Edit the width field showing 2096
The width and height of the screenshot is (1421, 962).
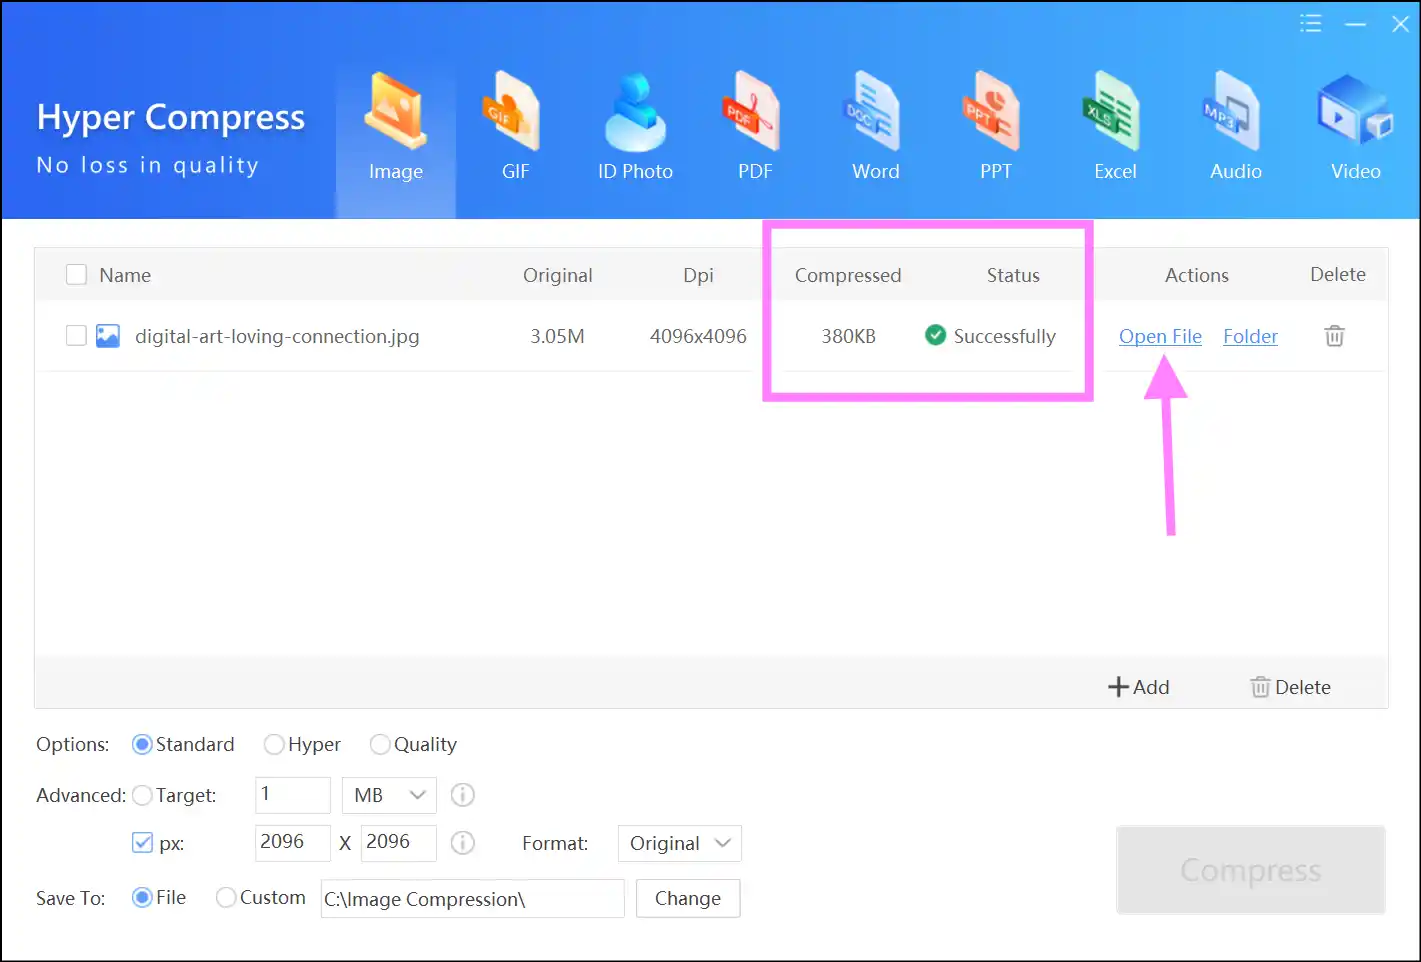click(x=293, y=843)
